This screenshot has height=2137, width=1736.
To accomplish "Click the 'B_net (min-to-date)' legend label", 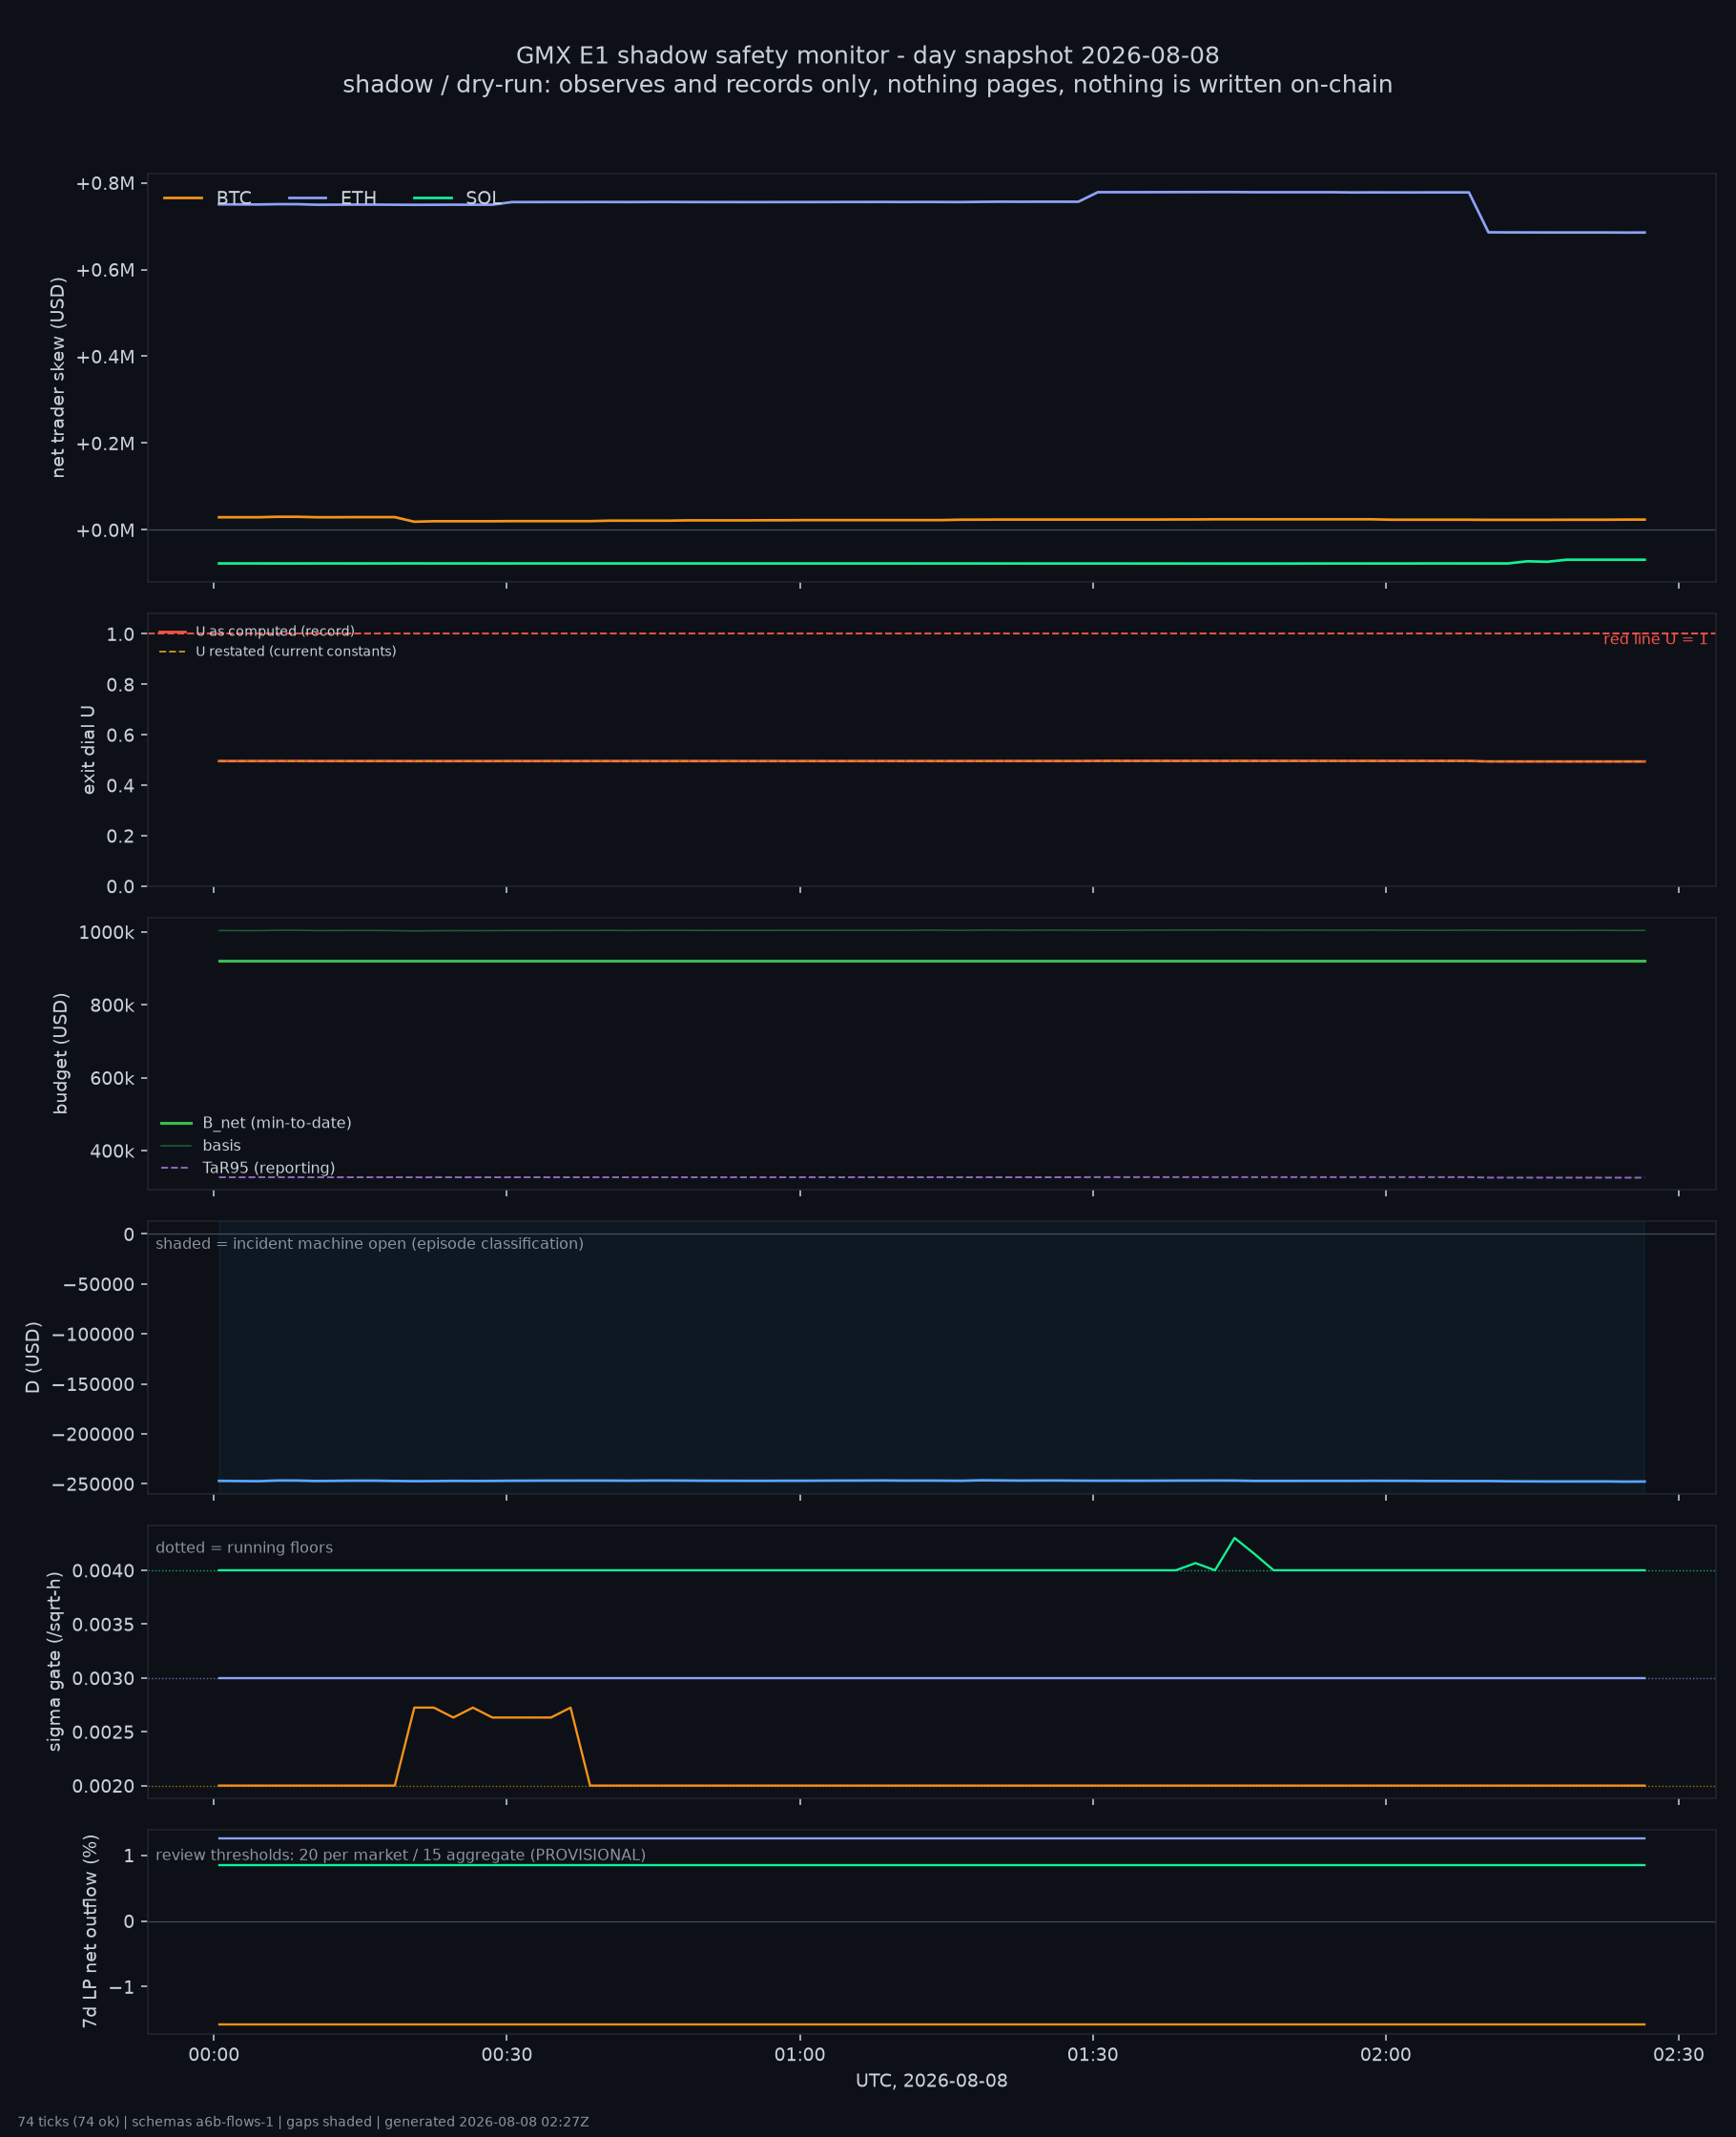I will tap(277, 1123).
